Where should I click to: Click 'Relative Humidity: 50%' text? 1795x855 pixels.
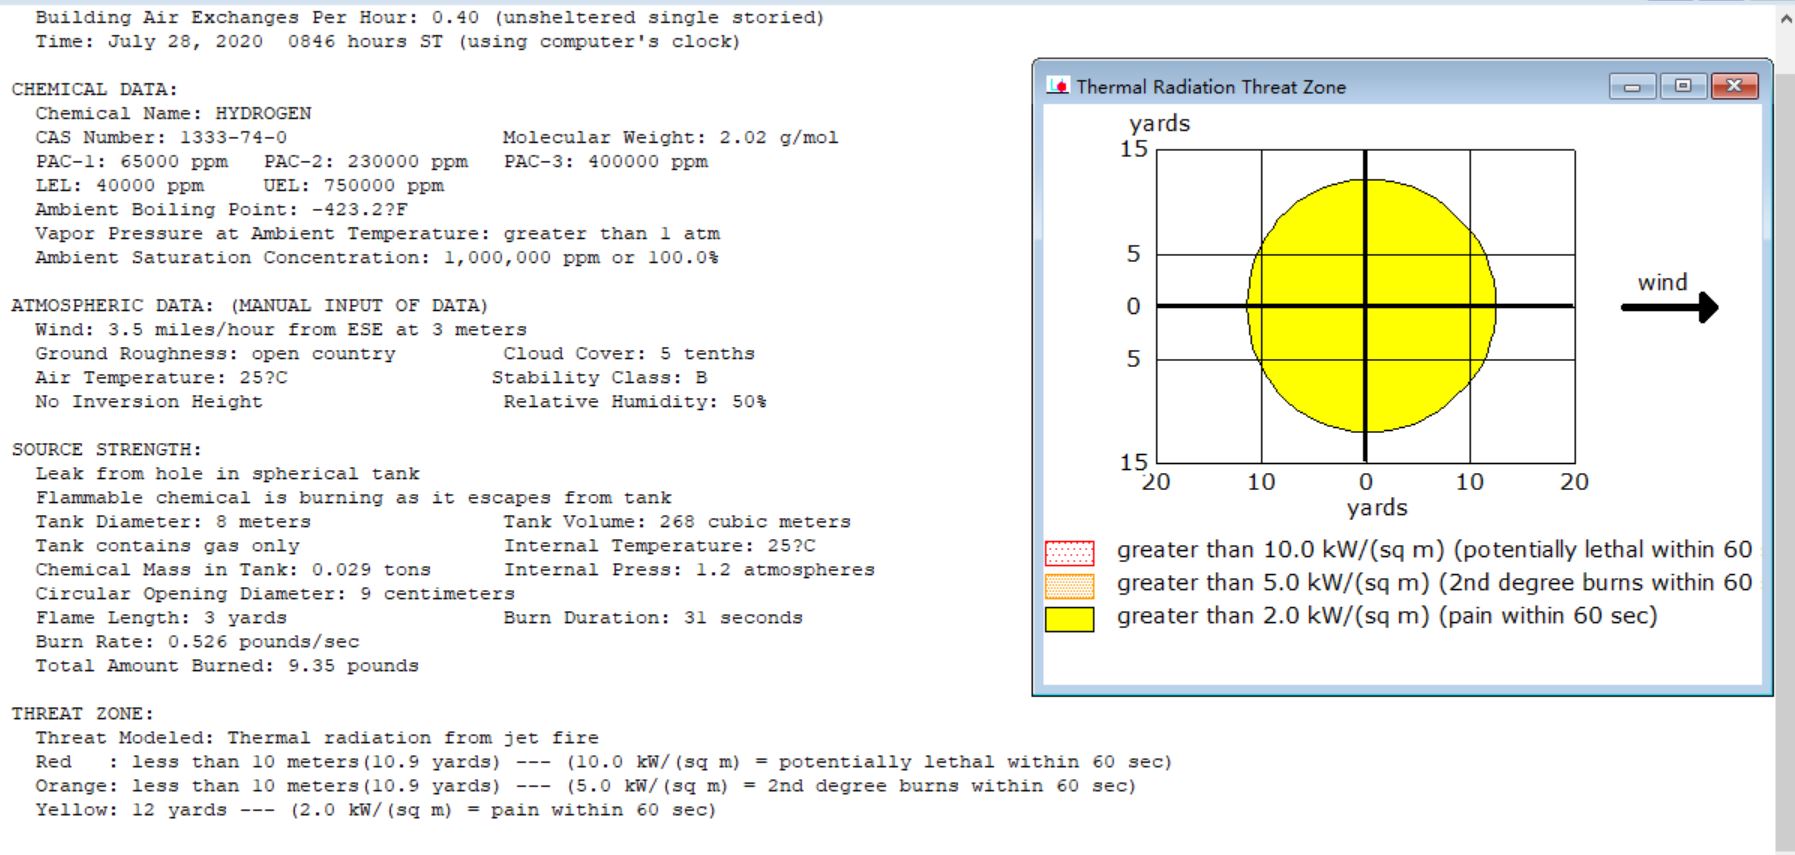[635, 401]
